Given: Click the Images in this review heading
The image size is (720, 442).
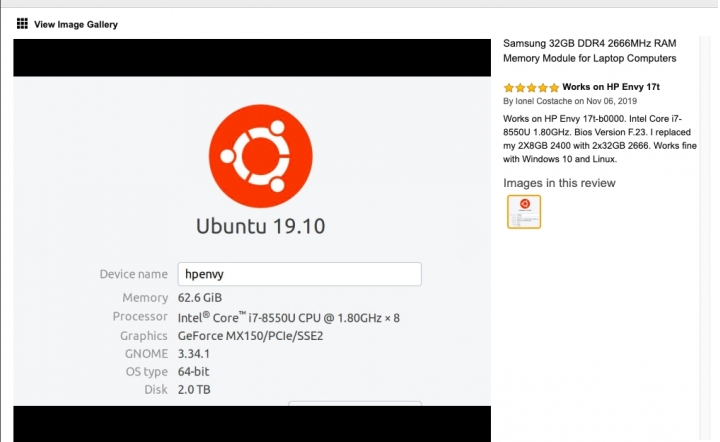Looking at the screenshot, I should pos(559,183).
